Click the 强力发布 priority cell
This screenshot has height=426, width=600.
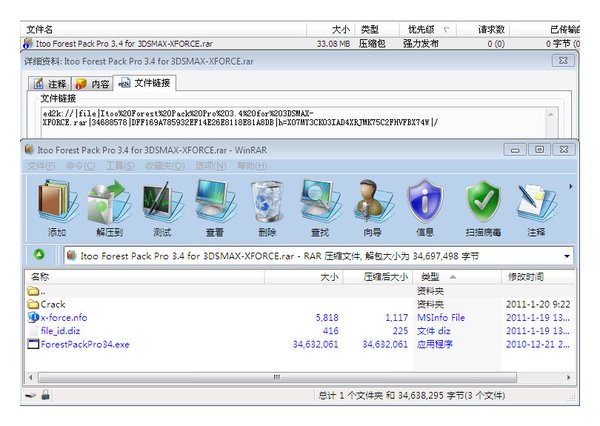pyautogui.click(x=420, y=44)
